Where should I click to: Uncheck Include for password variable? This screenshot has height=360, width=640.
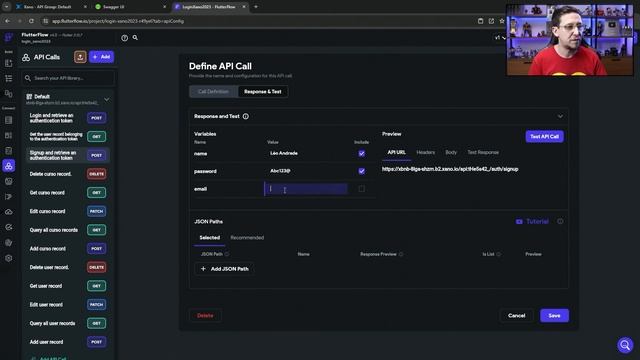[362, 171]
